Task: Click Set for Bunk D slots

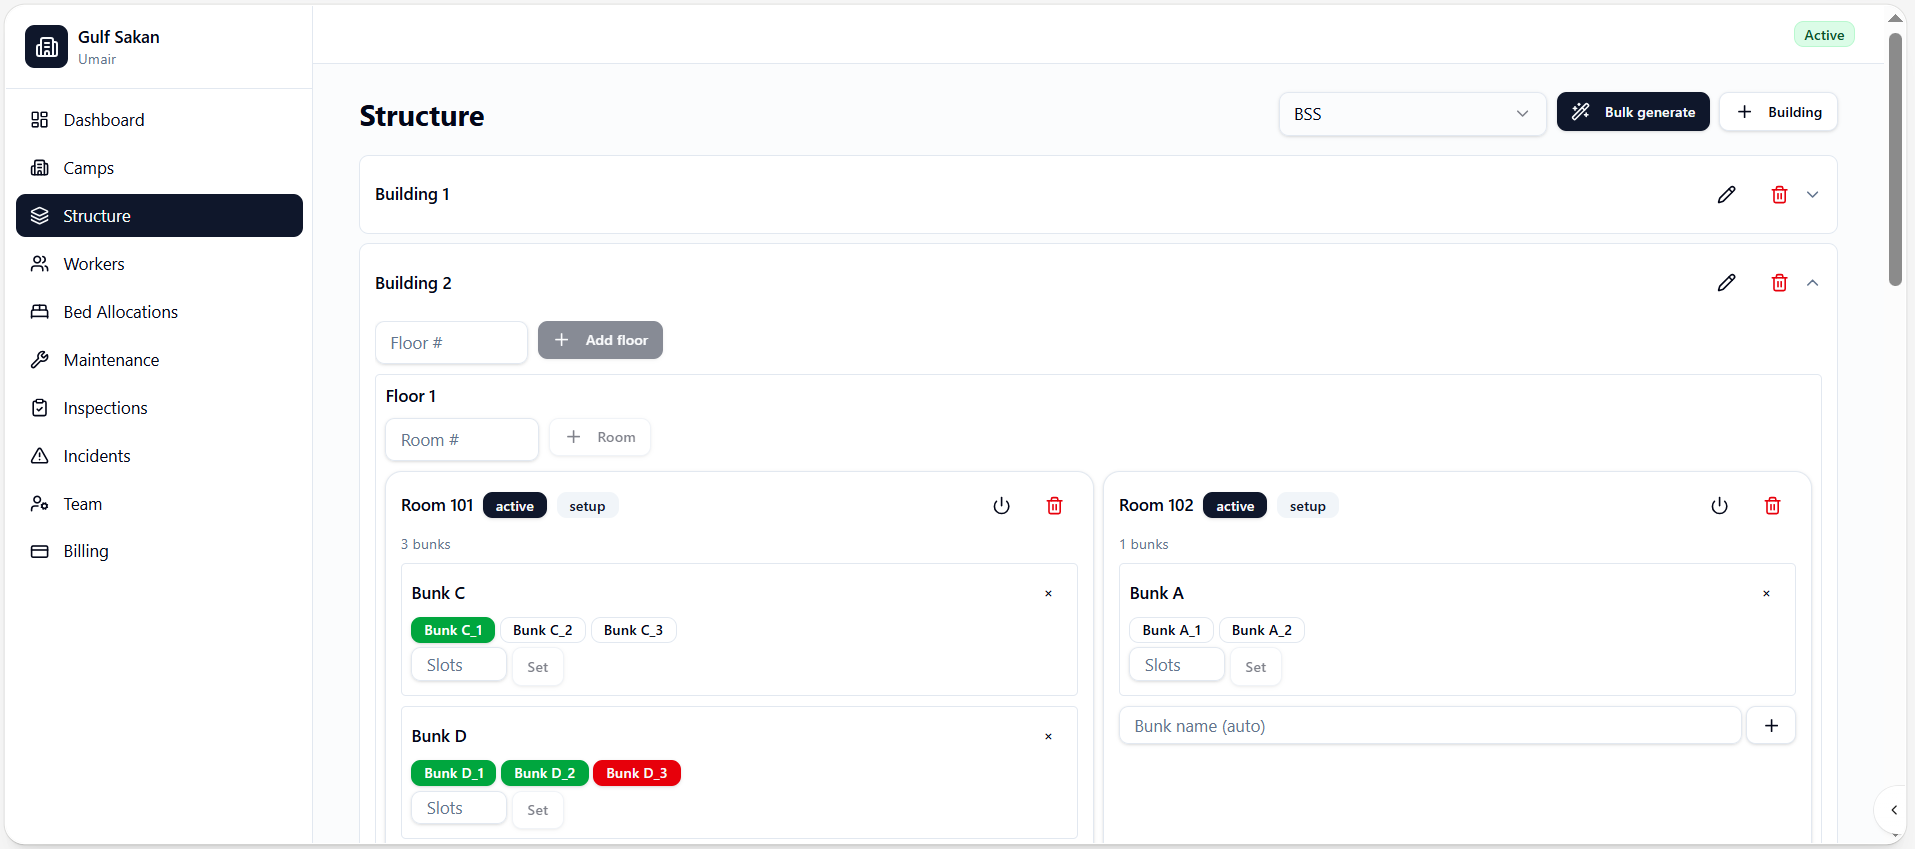Action: click(538, 810)
